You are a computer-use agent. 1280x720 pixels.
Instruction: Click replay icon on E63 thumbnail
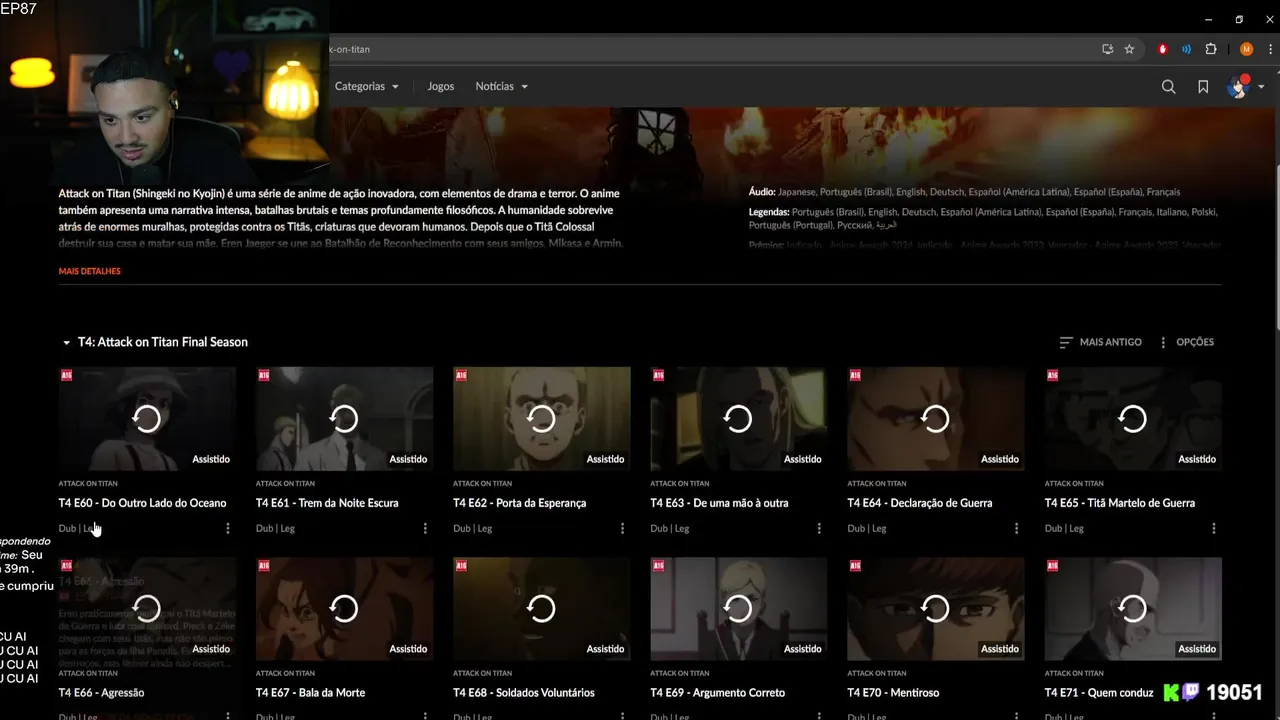point(738,418)
